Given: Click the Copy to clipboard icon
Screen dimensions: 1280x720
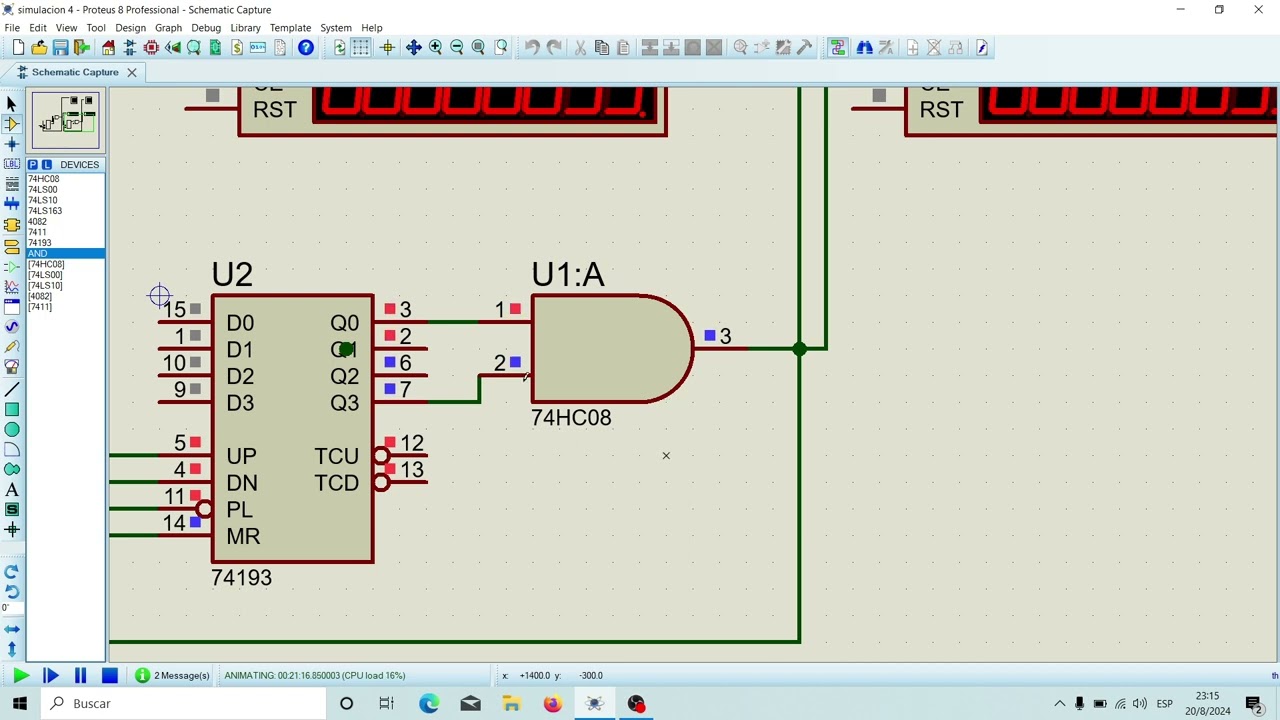Looking at the screenshot, I should (x=602, y=47).
